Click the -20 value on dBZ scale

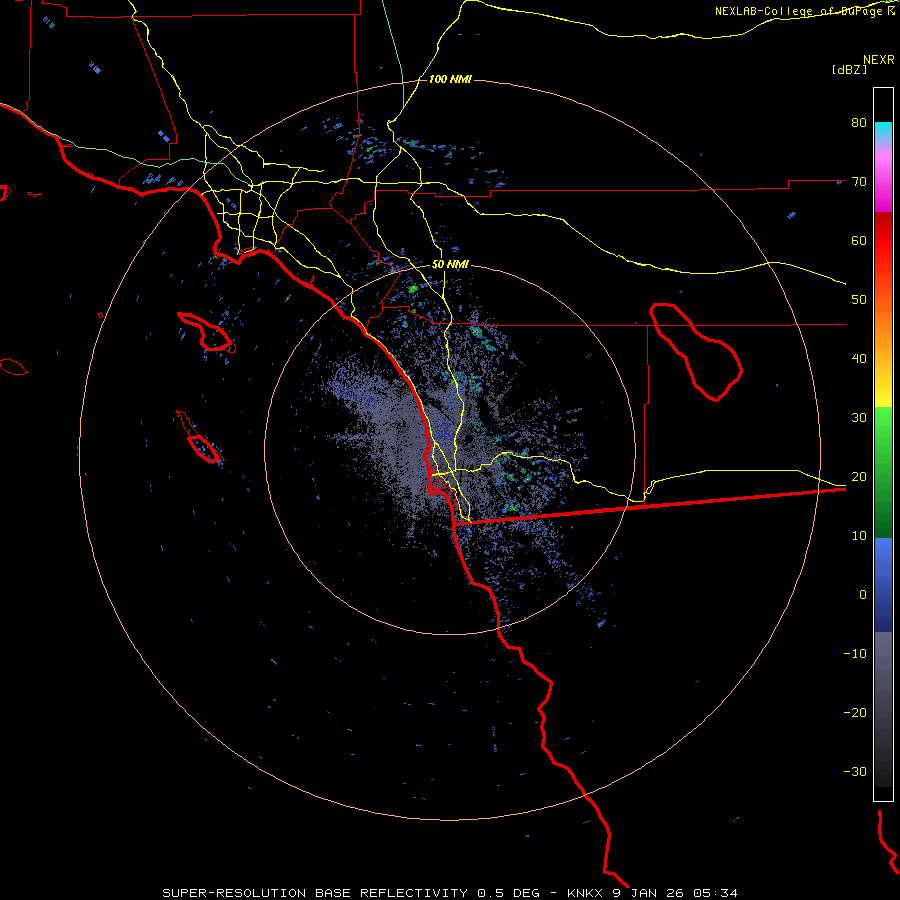click(x=855, y=712)
